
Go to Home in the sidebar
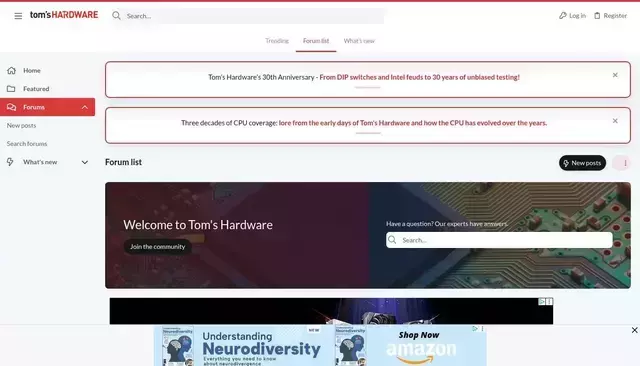(x=32, y=70)
